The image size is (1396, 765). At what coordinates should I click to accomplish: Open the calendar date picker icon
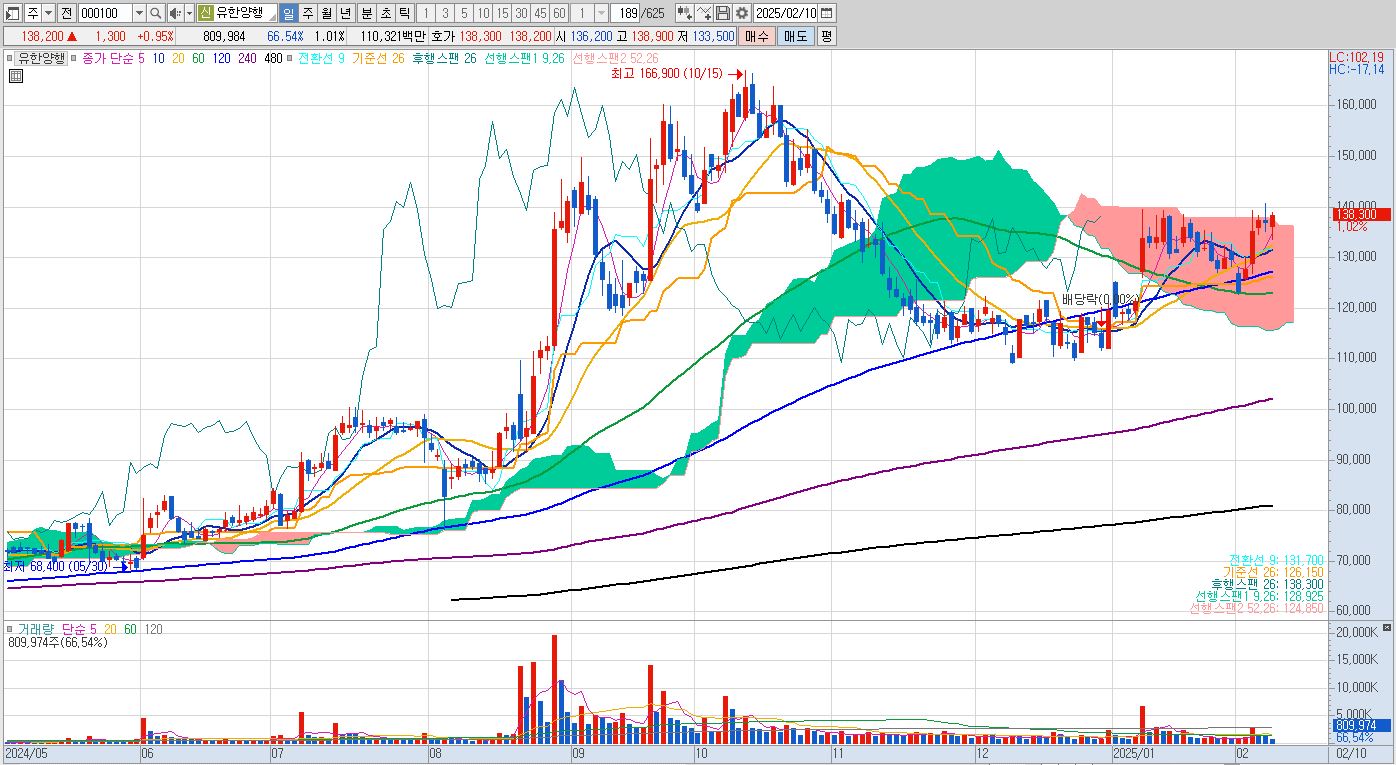827,13
